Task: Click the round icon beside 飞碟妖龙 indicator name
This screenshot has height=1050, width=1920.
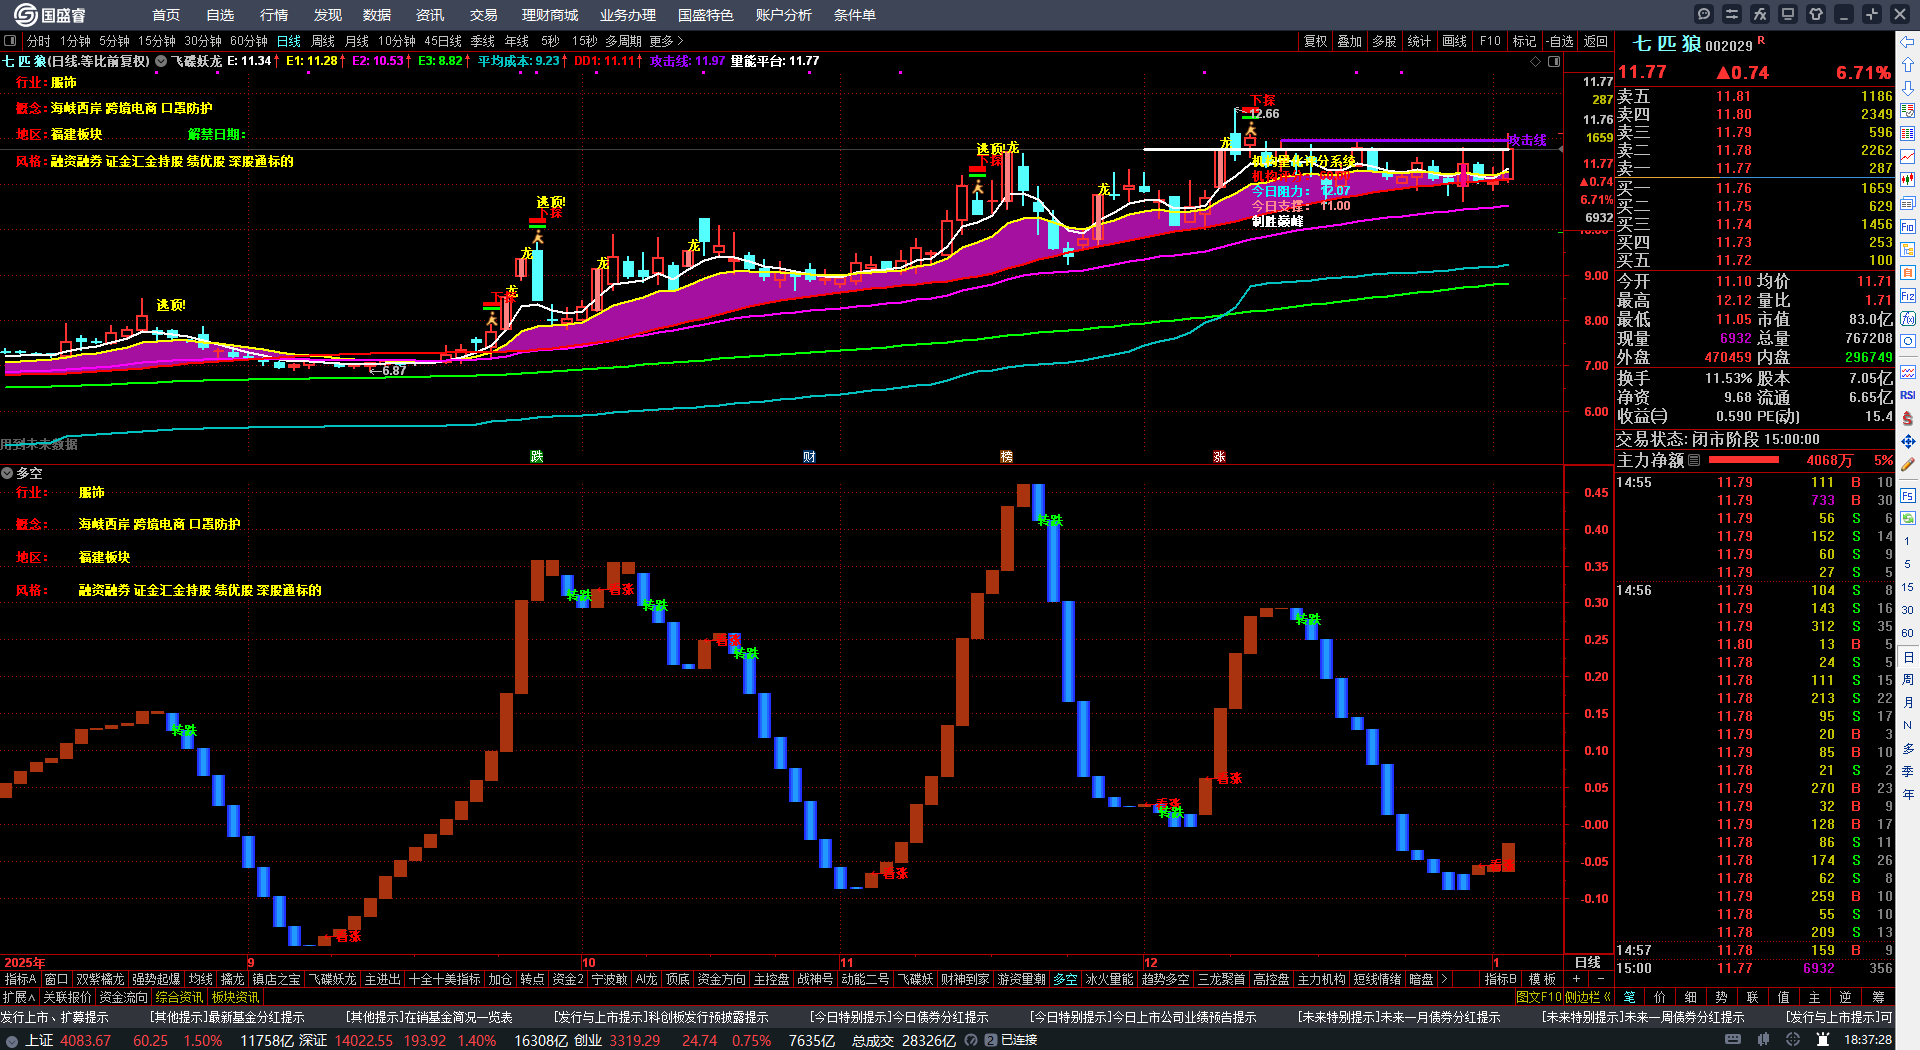Action: 161,62
